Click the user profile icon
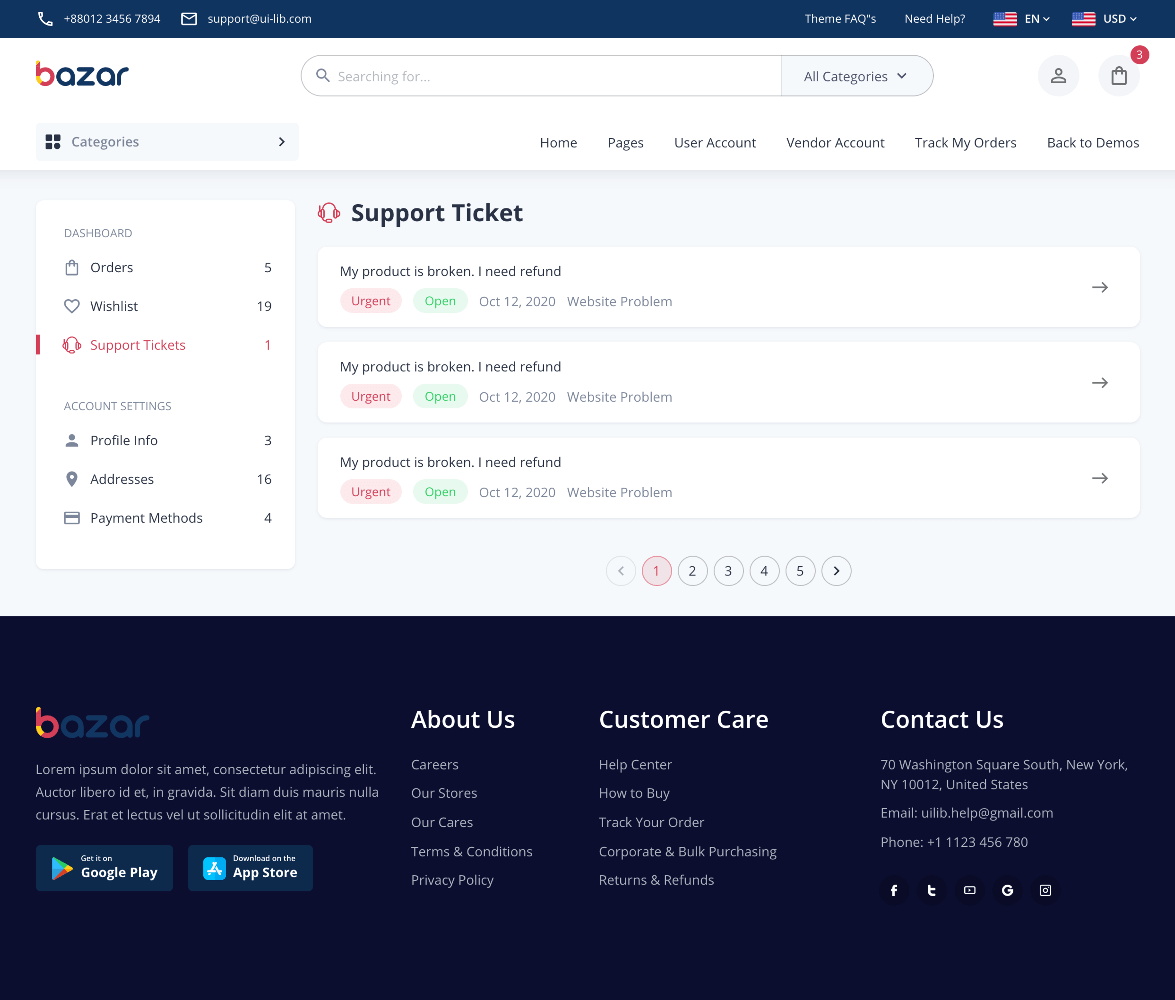The height and width of the screenshot is (1000, 1175). pos(1058,76)
